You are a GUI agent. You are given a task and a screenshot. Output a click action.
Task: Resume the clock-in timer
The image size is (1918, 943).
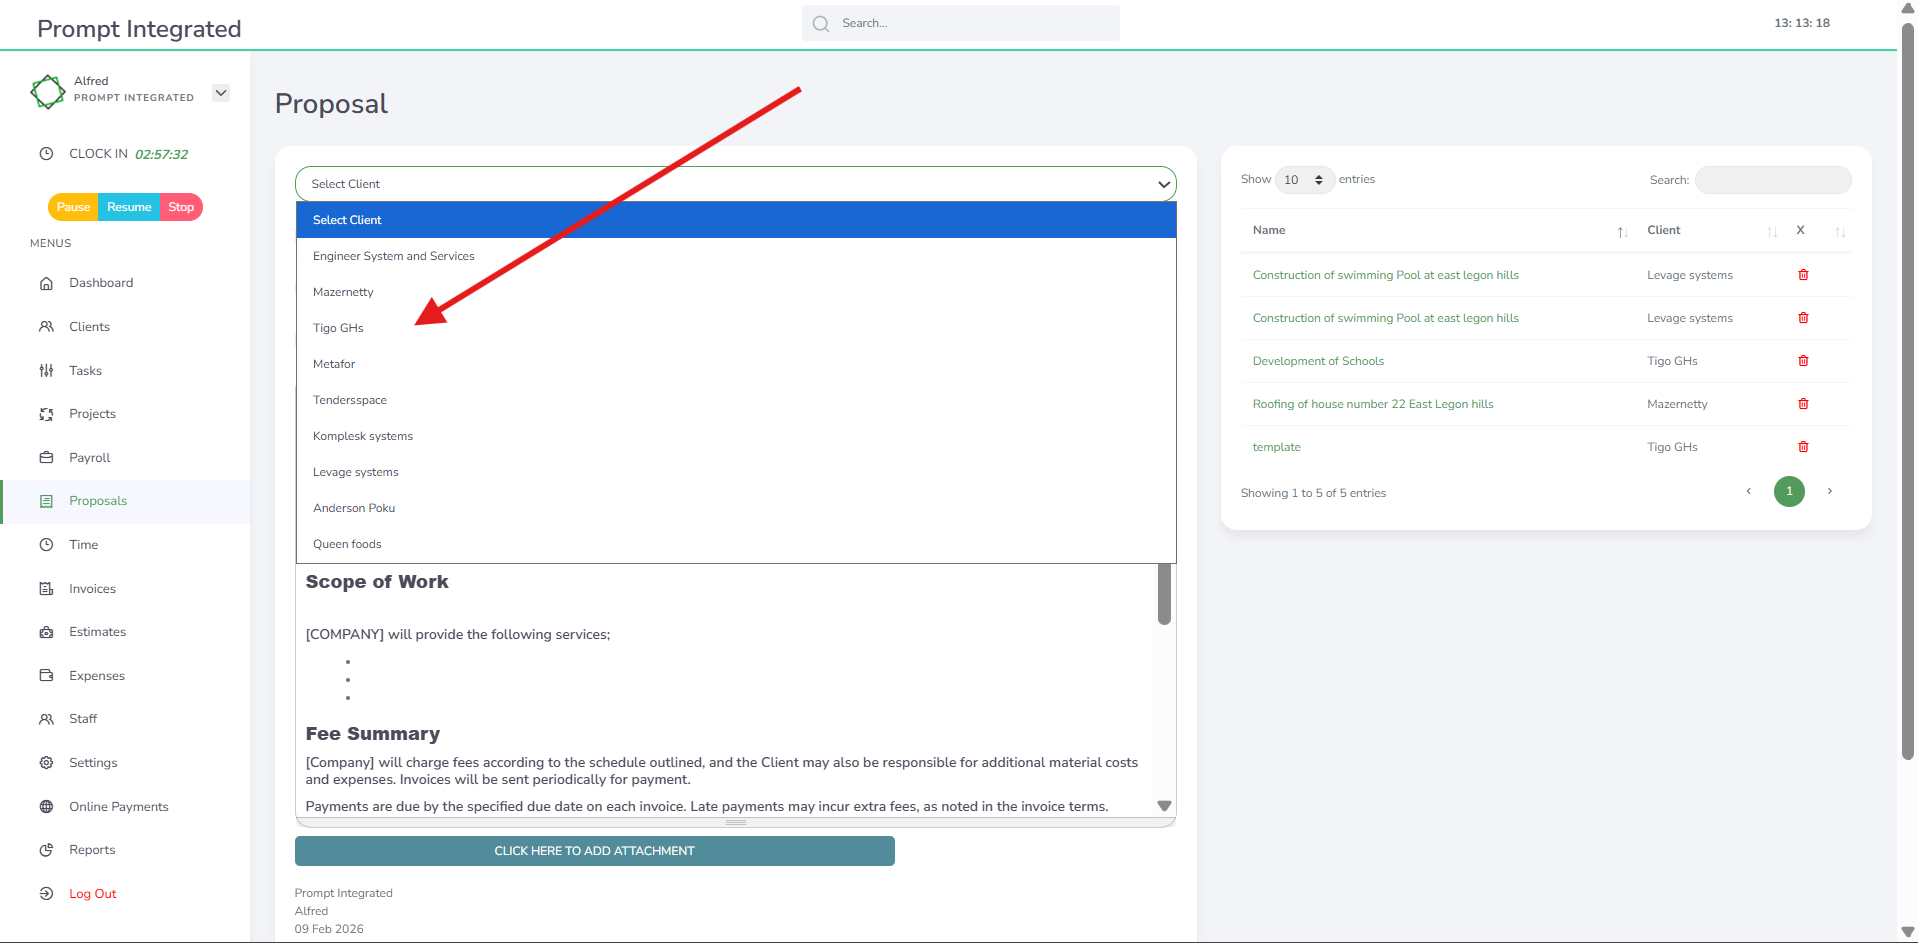click(x=129, y=207)
